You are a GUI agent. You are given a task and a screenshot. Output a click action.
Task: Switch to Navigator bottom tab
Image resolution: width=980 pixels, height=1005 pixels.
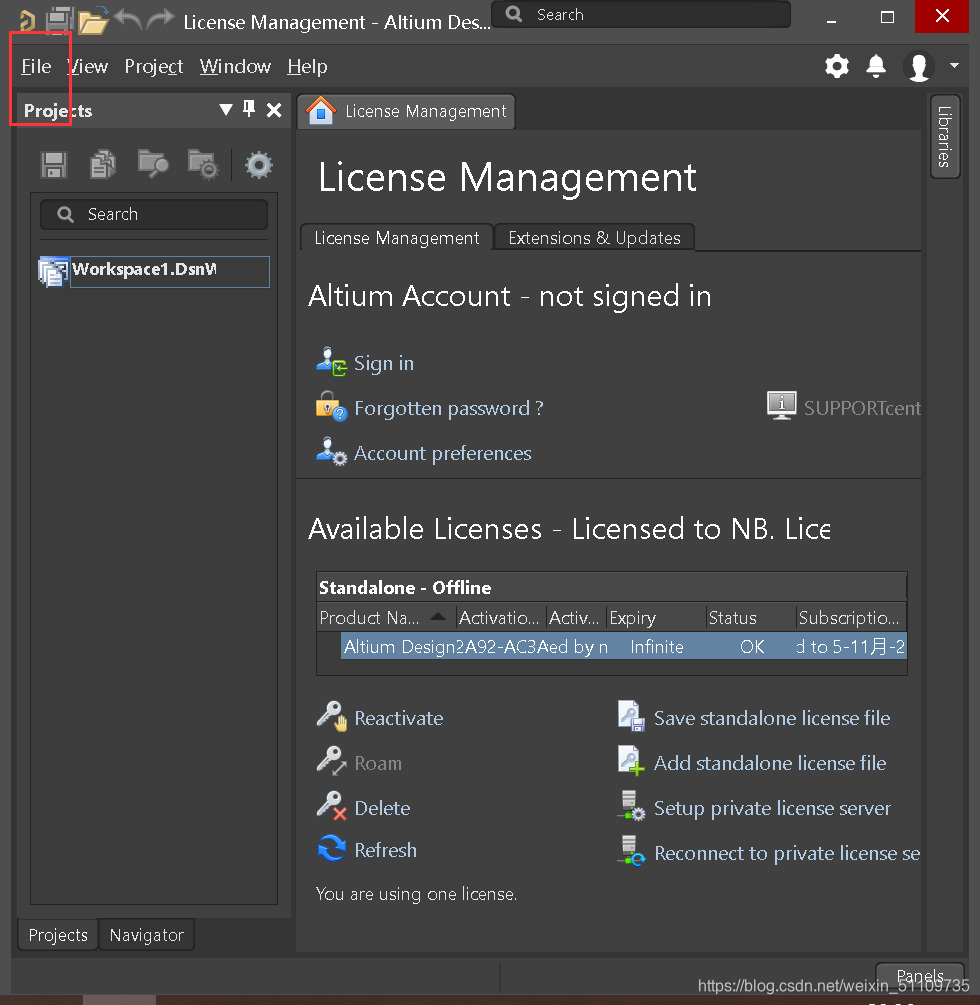point(146,935)
